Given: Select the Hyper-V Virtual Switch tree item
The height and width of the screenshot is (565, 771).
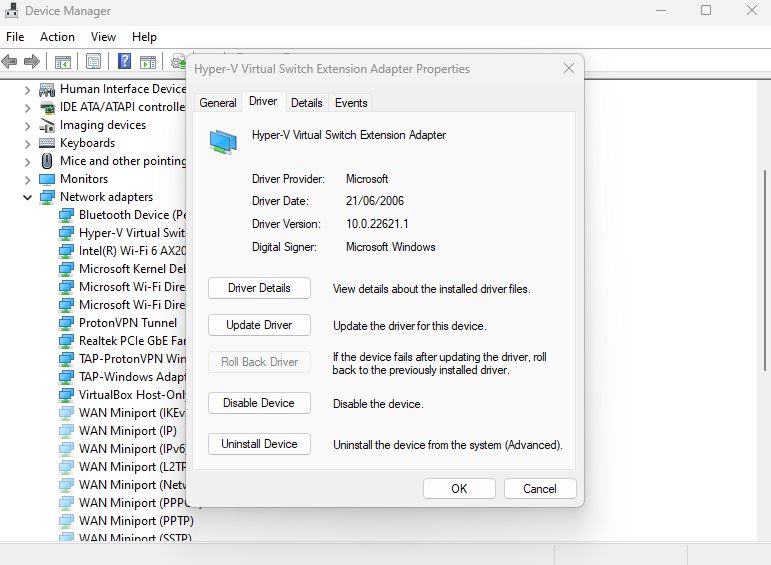Looking at the screenshot, I should tap(132, 233).
